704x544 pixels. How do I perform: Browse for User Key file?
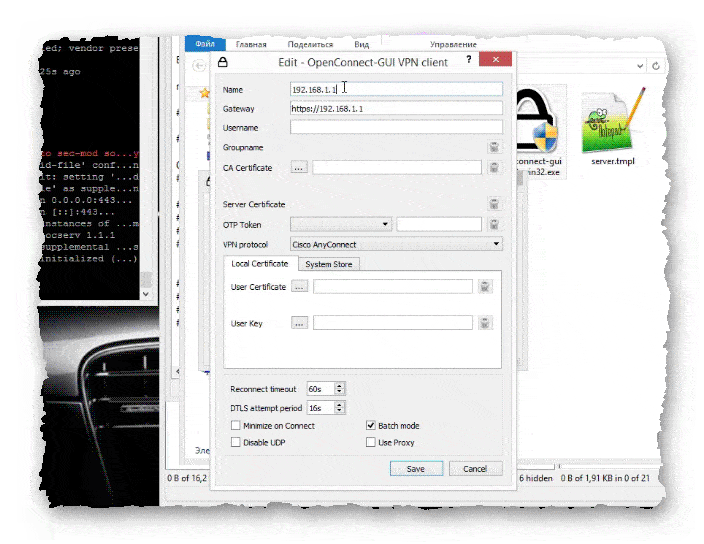tap(299, 323)
